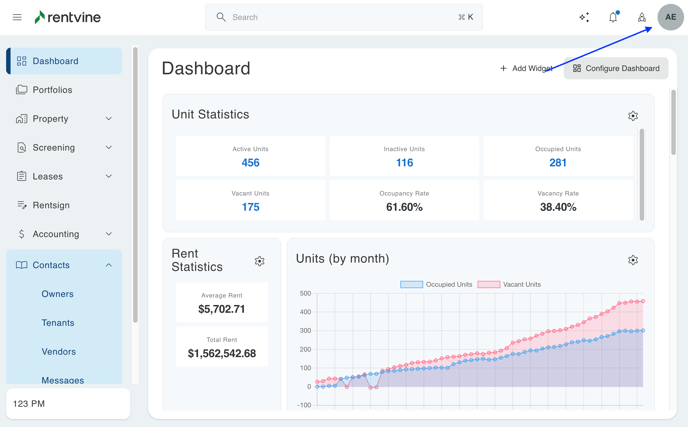Expand the Property menu chevron
The width and height of the screenshot is (688, 427).
point(109,119)
